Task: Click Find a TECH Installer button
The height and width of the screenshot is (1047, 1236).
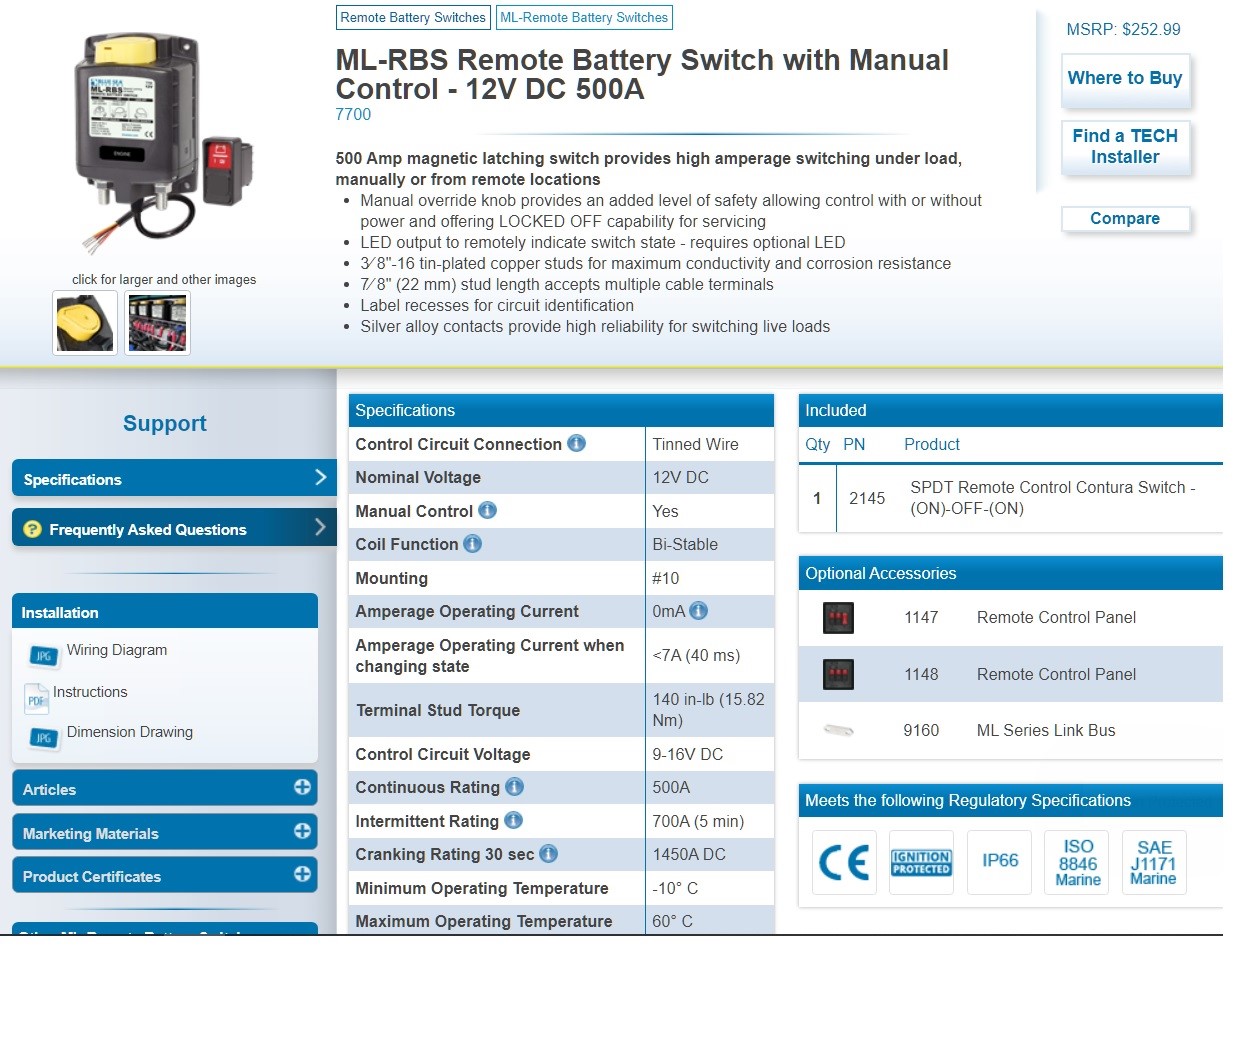Action: click(x=1125, y=147)
